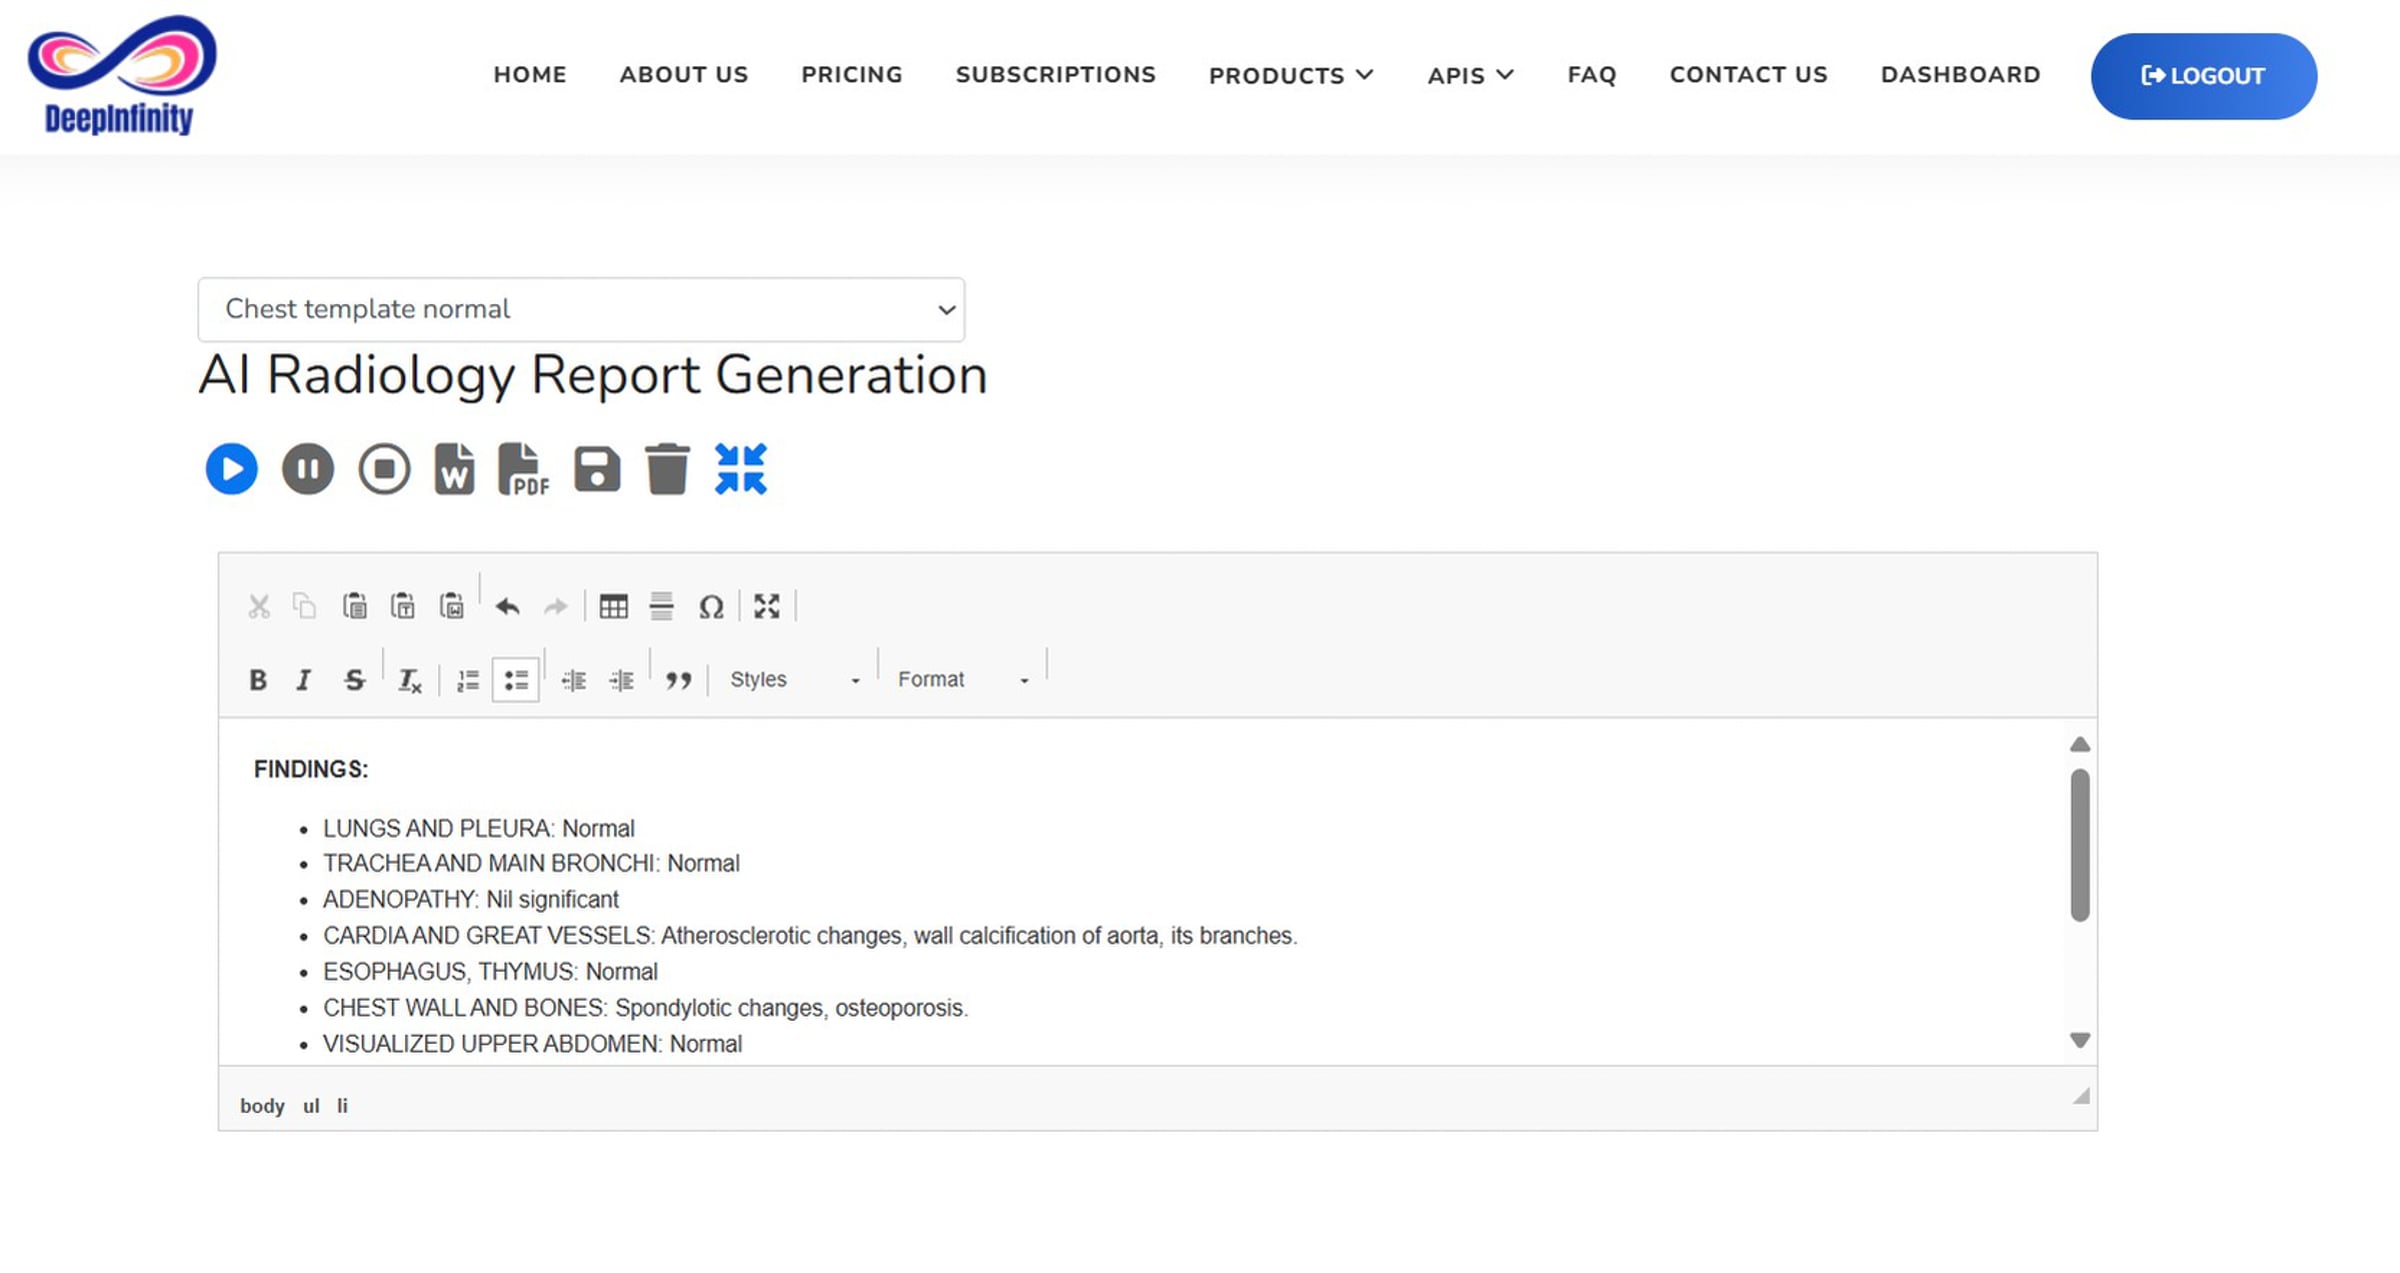Open Contact Us page
Image resolution: width=2400 pixels, height=1273 pixels.
(x=1749, y=75)
